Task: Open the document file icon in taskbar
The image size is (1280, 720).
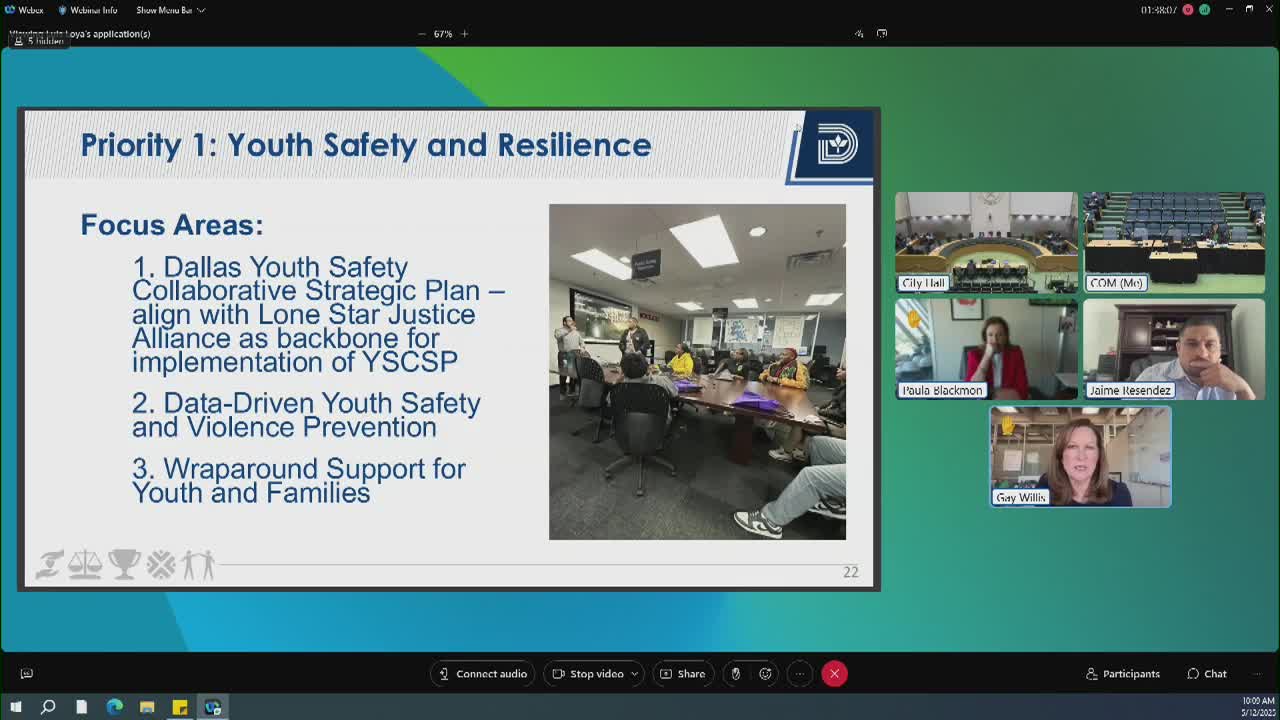Action: coord(81,707)
